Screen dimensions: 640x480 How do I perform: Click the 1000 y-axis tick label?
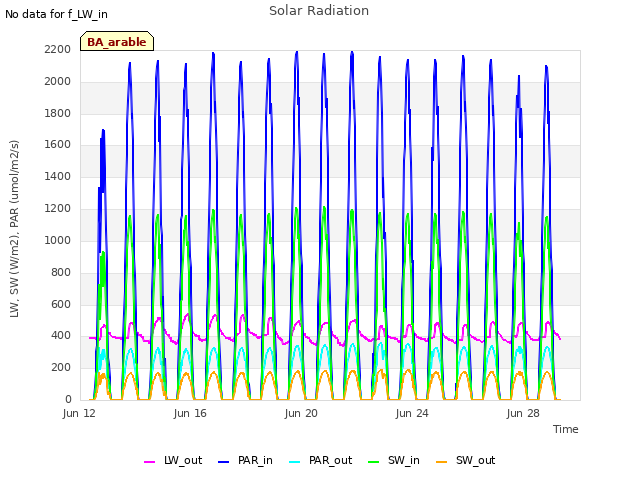click(58, 240)
